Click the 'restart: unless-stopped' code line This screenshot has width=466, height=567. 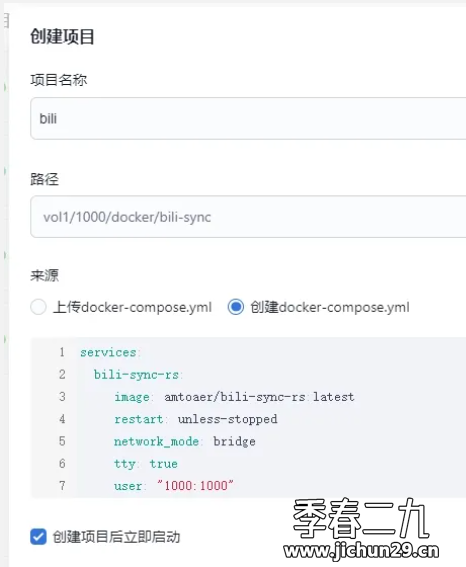[196, 419]
